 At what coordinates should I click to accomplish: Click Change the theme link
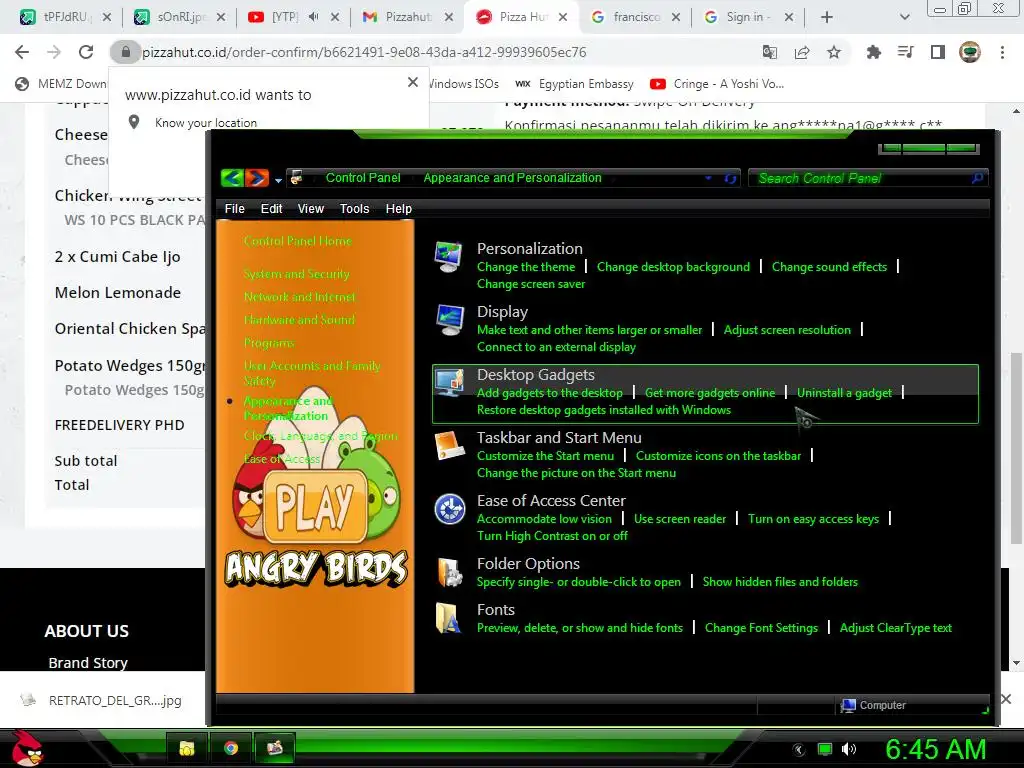point(526,266)
